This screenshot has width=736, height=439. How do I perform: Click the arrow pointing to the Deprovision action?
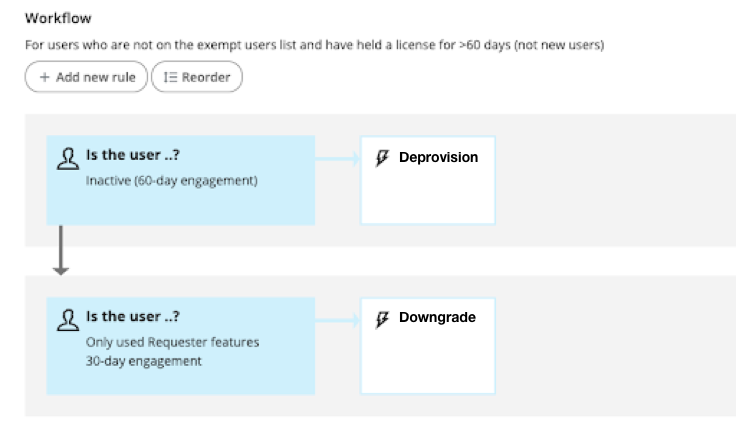(x=338, y=159)
